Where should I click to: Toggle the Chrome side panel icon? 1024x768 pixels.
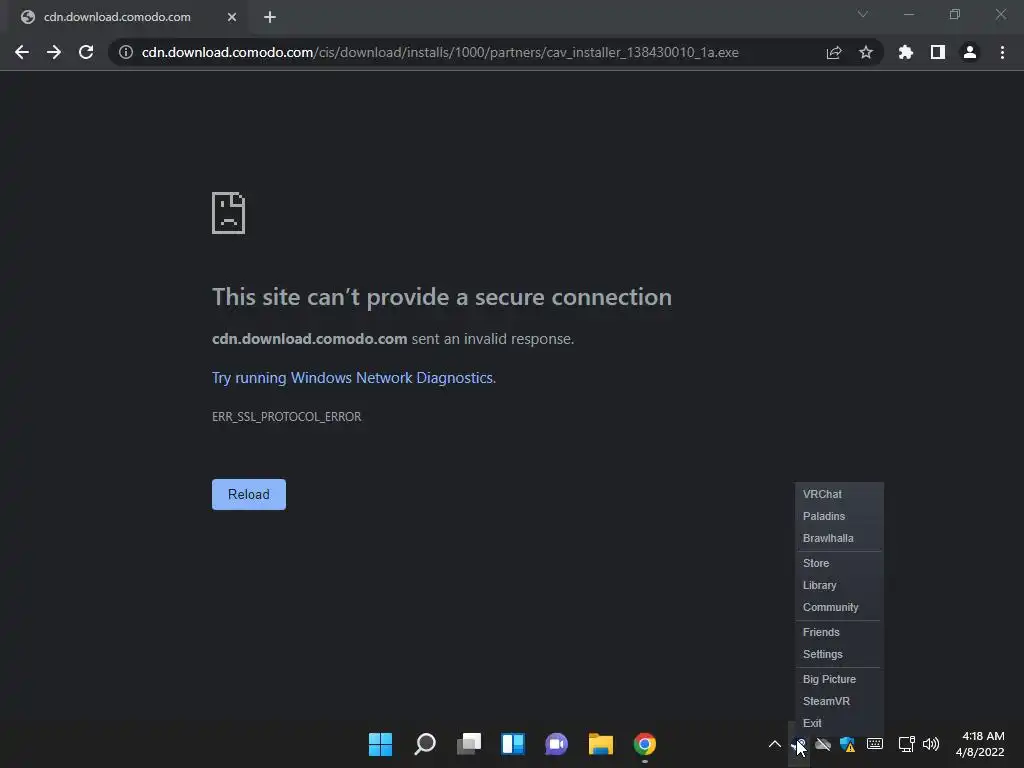(x=938, y=52)
